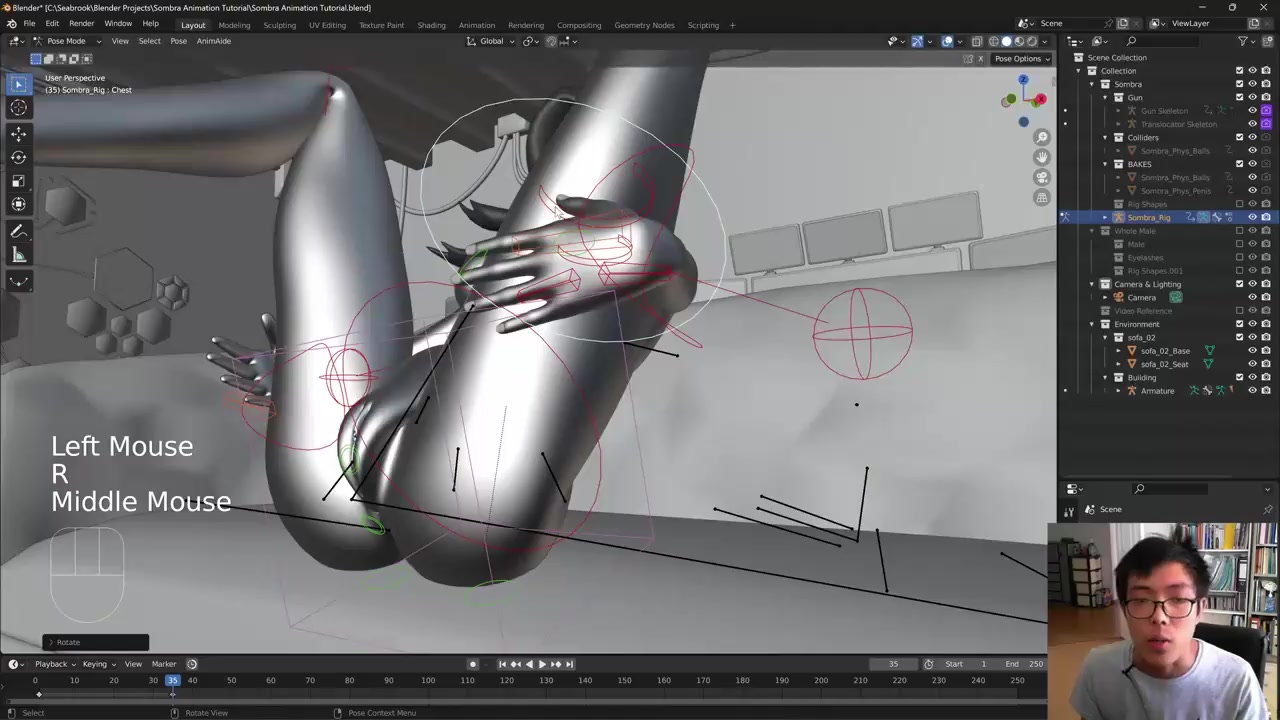Click the camera view icon in viewport

(x=1042, y=177)
